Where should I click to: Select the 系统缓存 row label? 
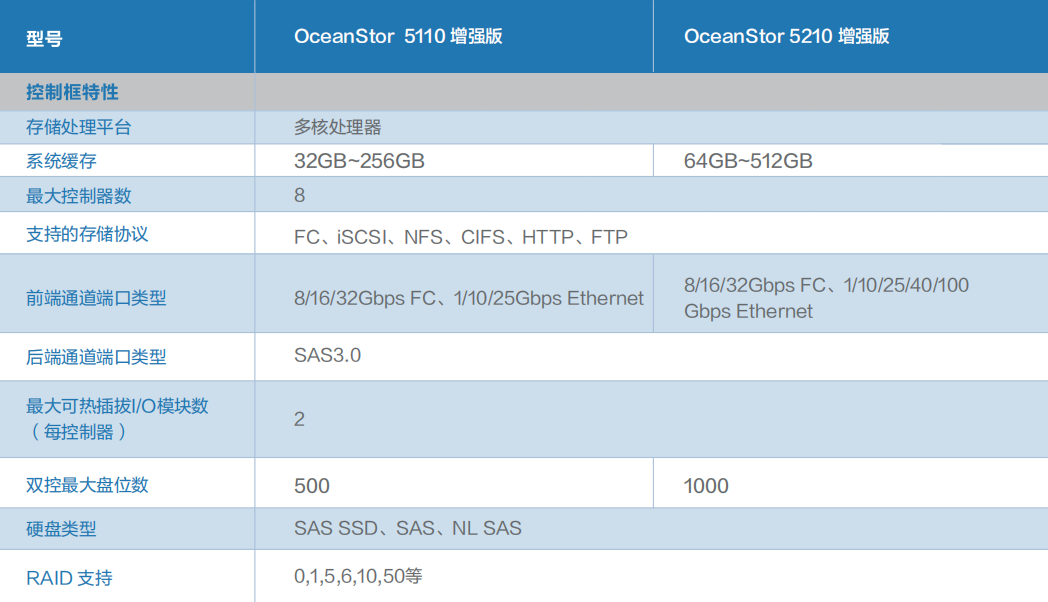pos(61,161)
